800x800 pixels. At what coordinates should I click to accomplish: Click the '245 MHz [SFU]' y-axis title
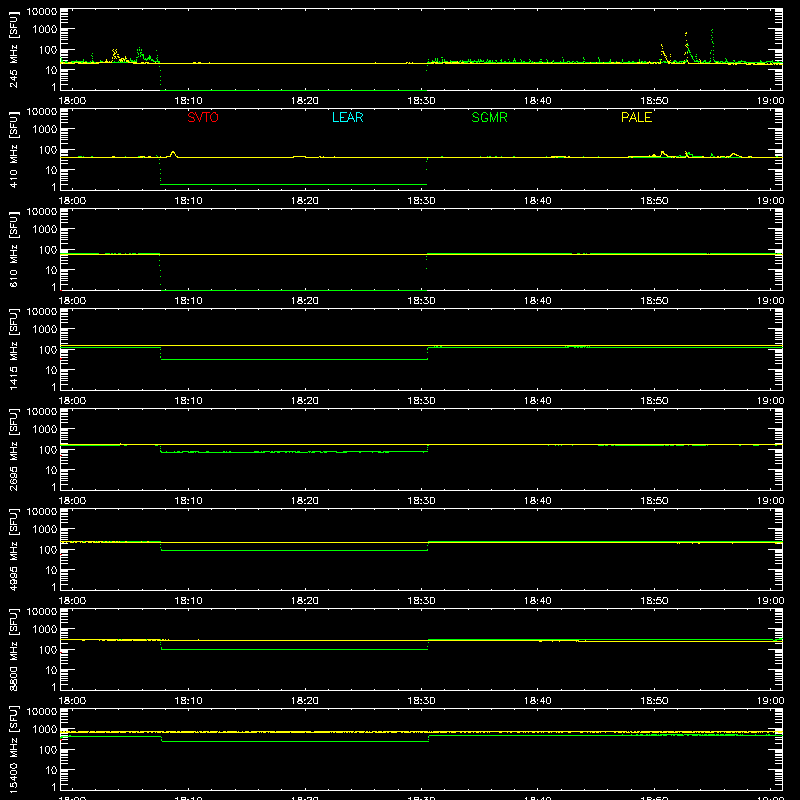(x=14, y=49)
